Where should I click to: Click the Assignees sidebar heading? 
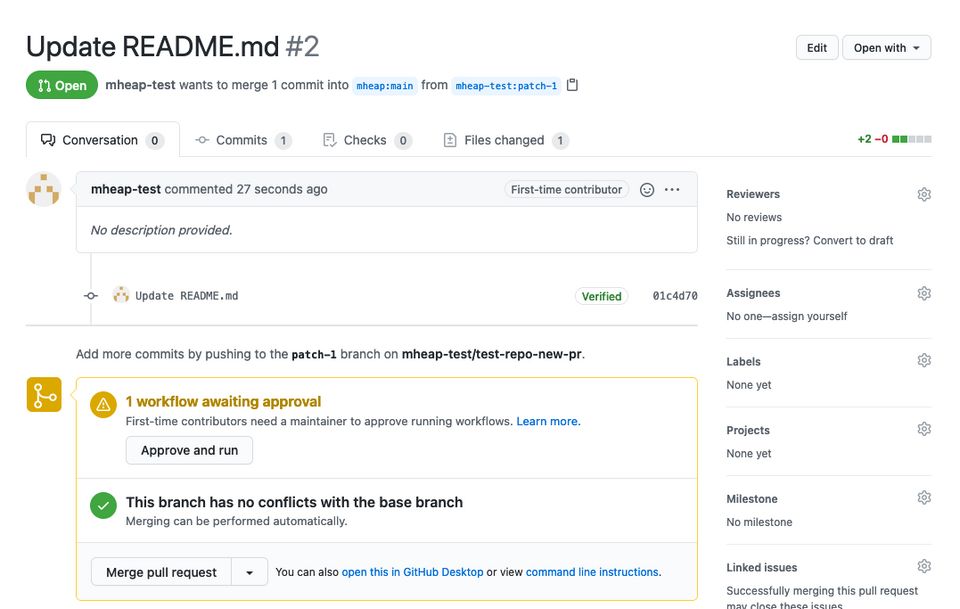point(753,293)
